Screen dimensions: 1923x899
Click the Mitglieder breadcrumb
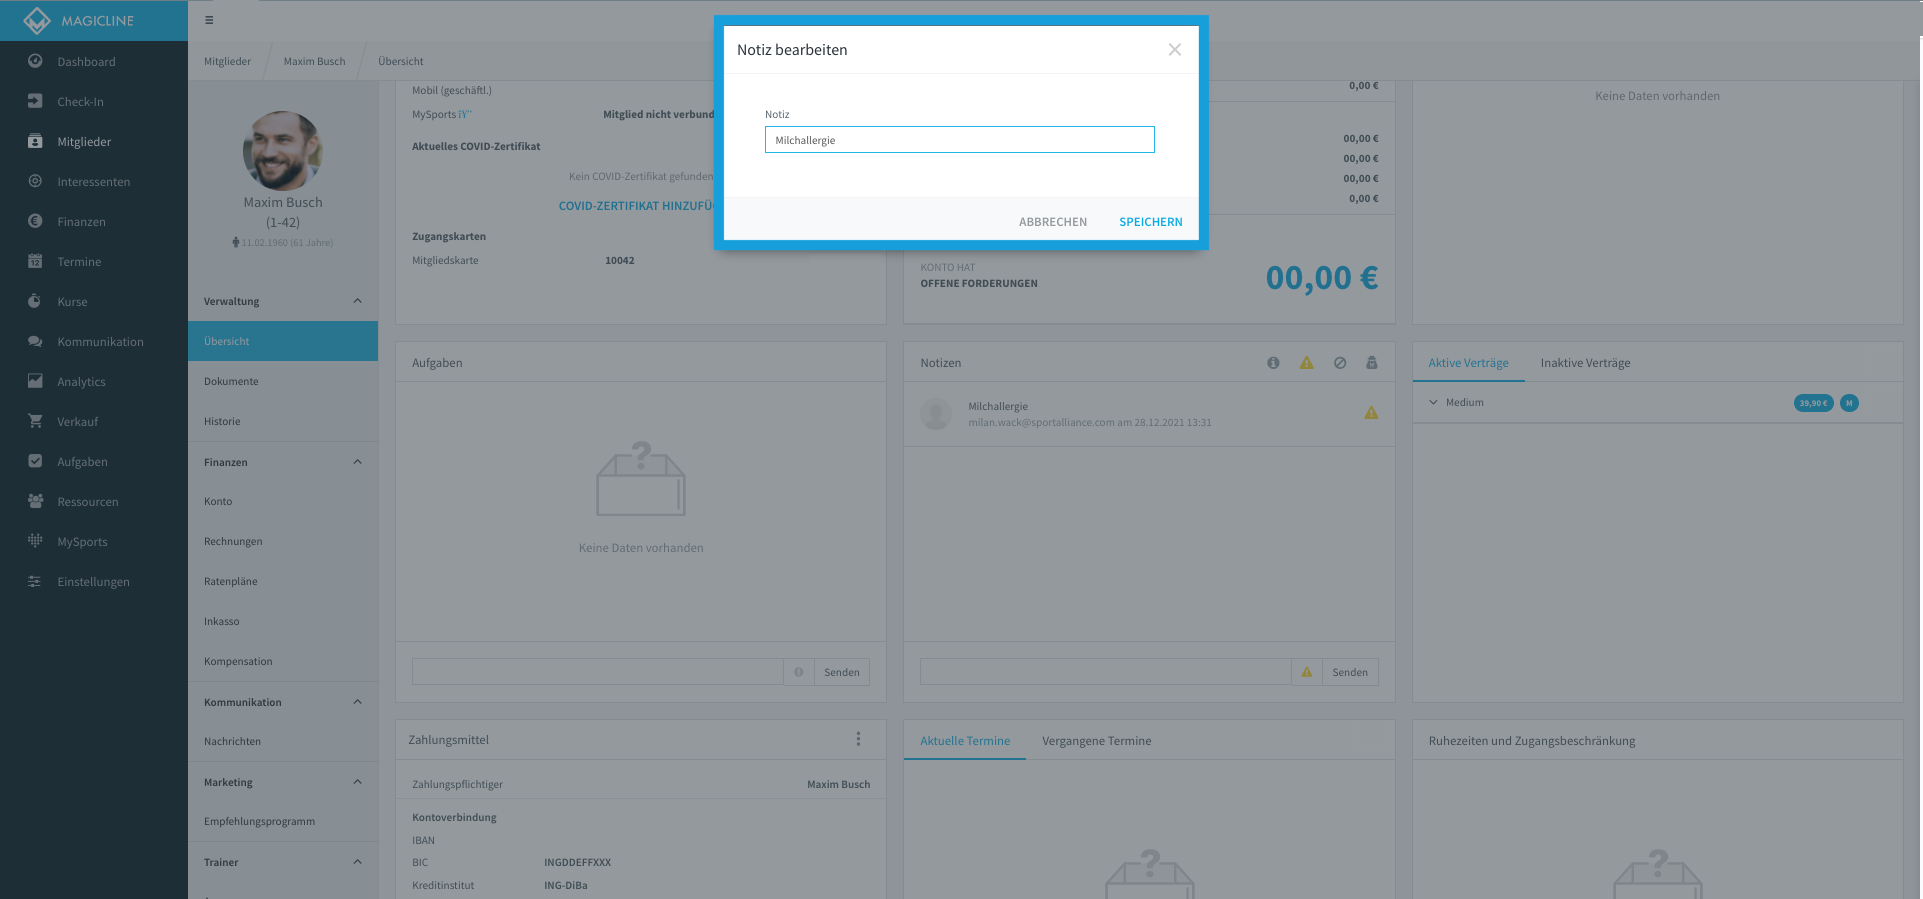coord(227,62)
